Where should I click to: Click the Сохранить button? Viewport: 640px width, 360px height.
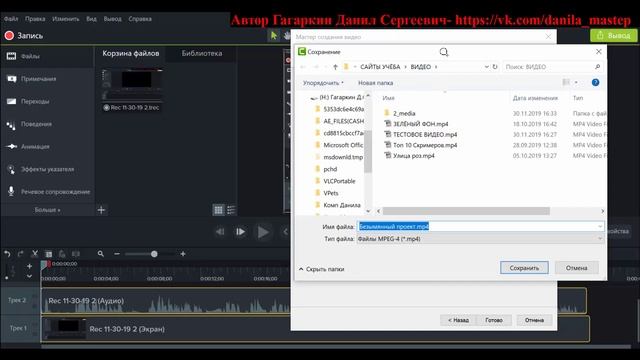tap(524, 268)
